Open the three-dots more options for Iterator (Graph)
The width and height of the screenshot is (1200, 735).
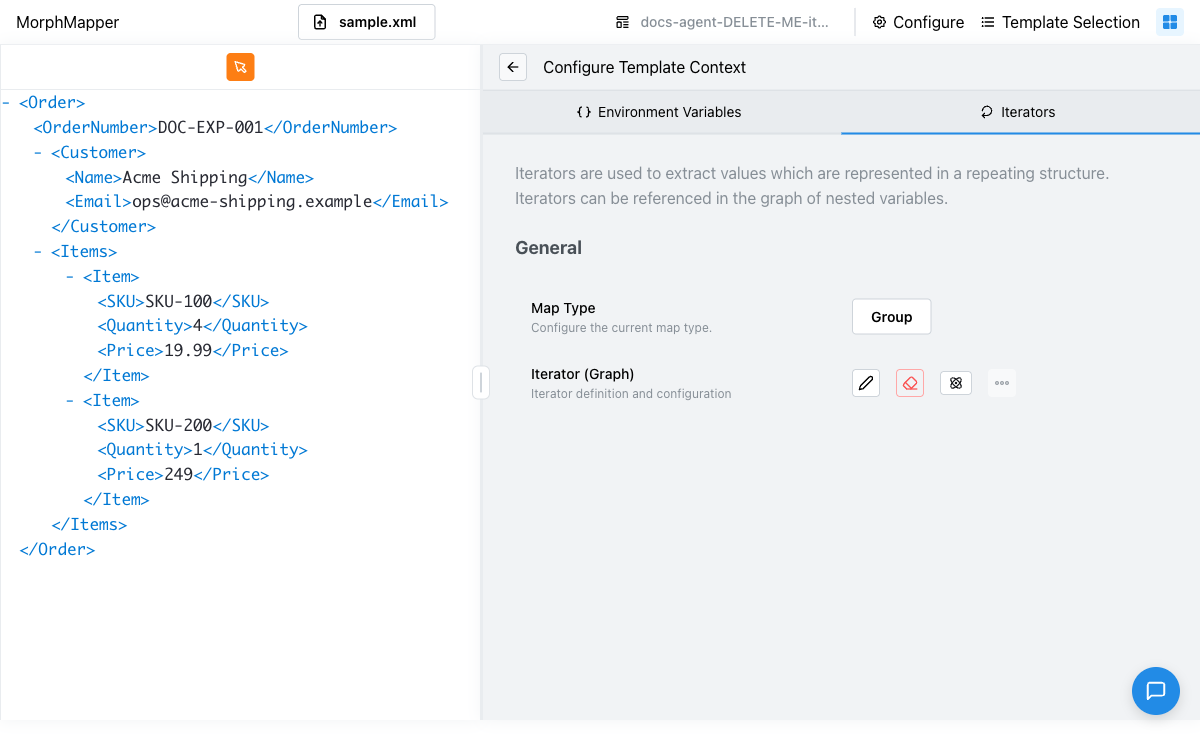[1002, 383]
